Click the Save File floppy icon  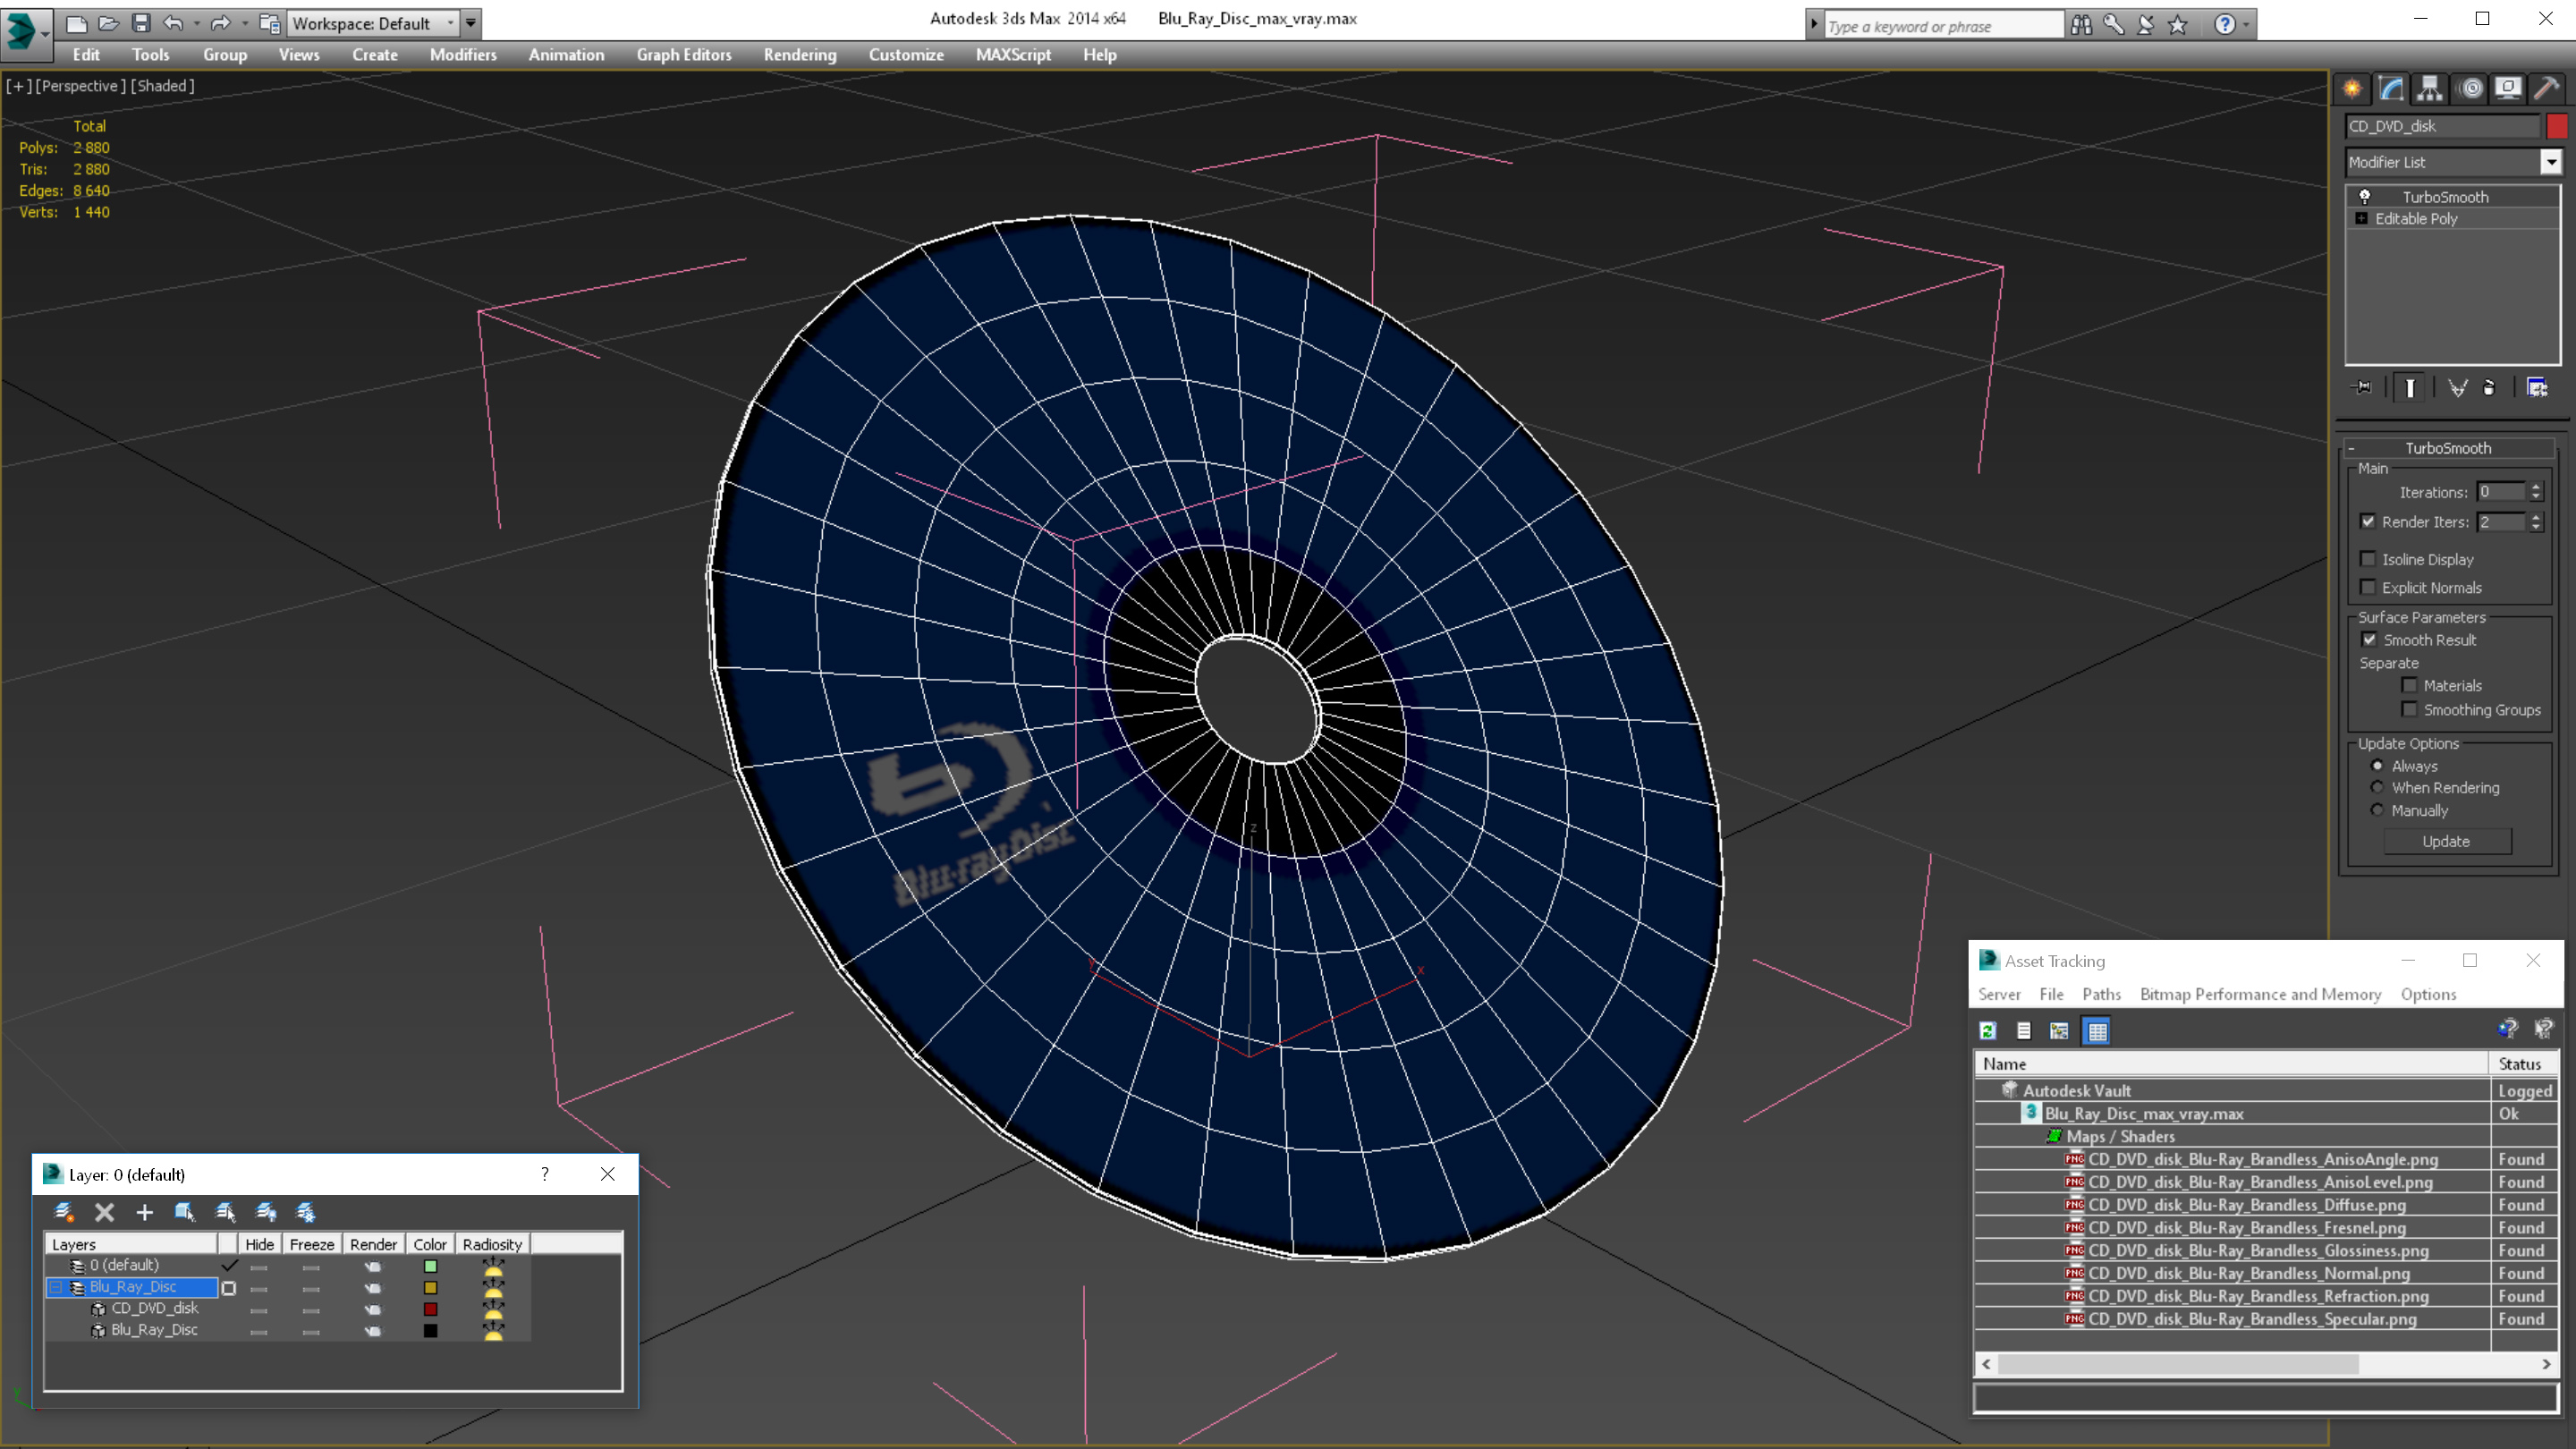point(141,23)
